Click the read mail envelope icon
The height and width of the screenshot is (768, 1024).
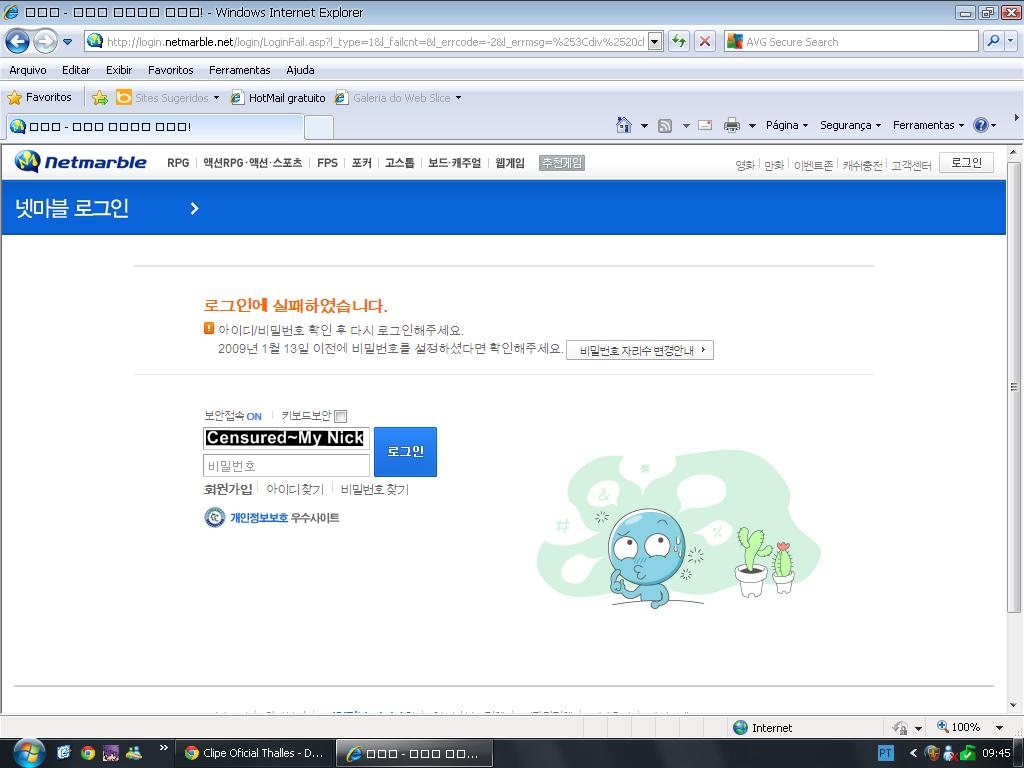[705, 125]
